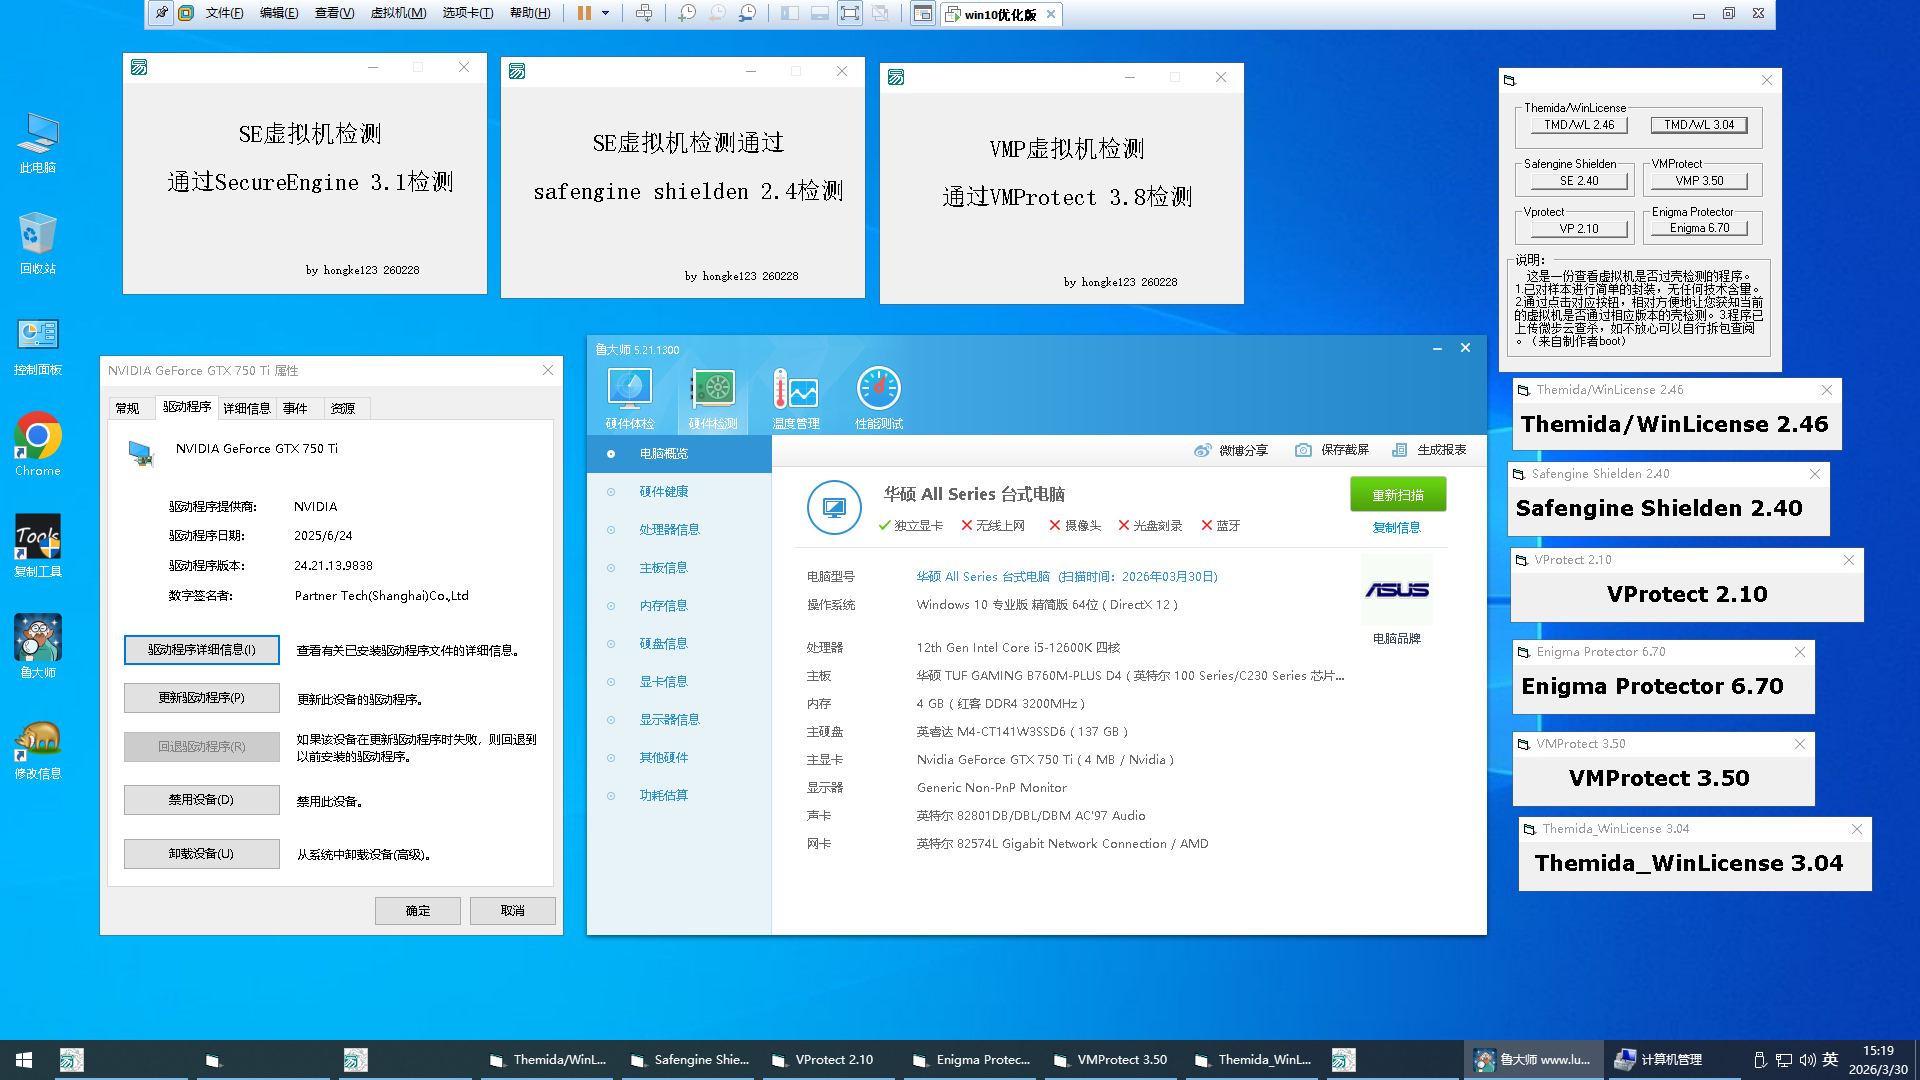
Task: Click the VMware pause button
Action: point(584,13)
